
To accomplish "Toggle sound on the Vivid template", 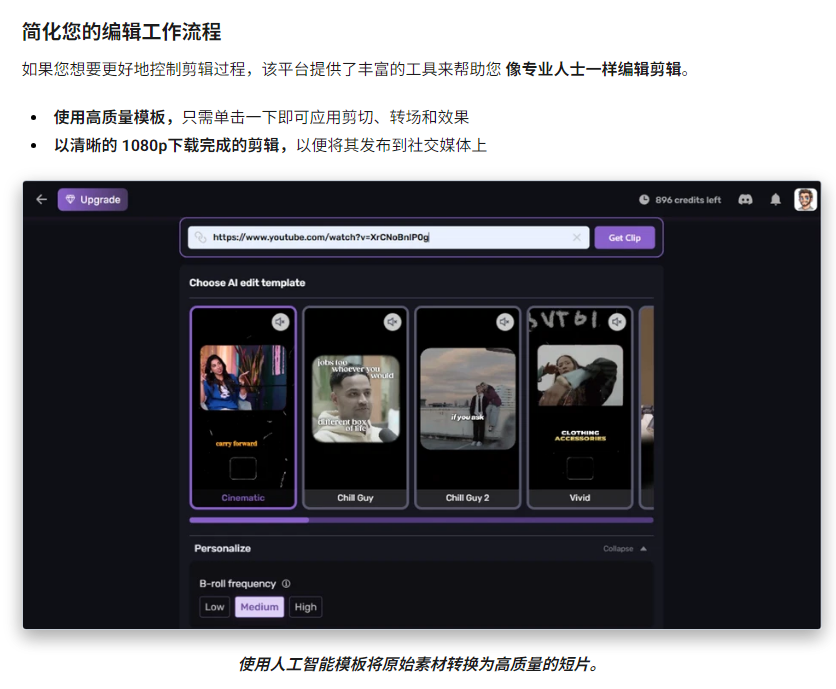I will 617,322.
